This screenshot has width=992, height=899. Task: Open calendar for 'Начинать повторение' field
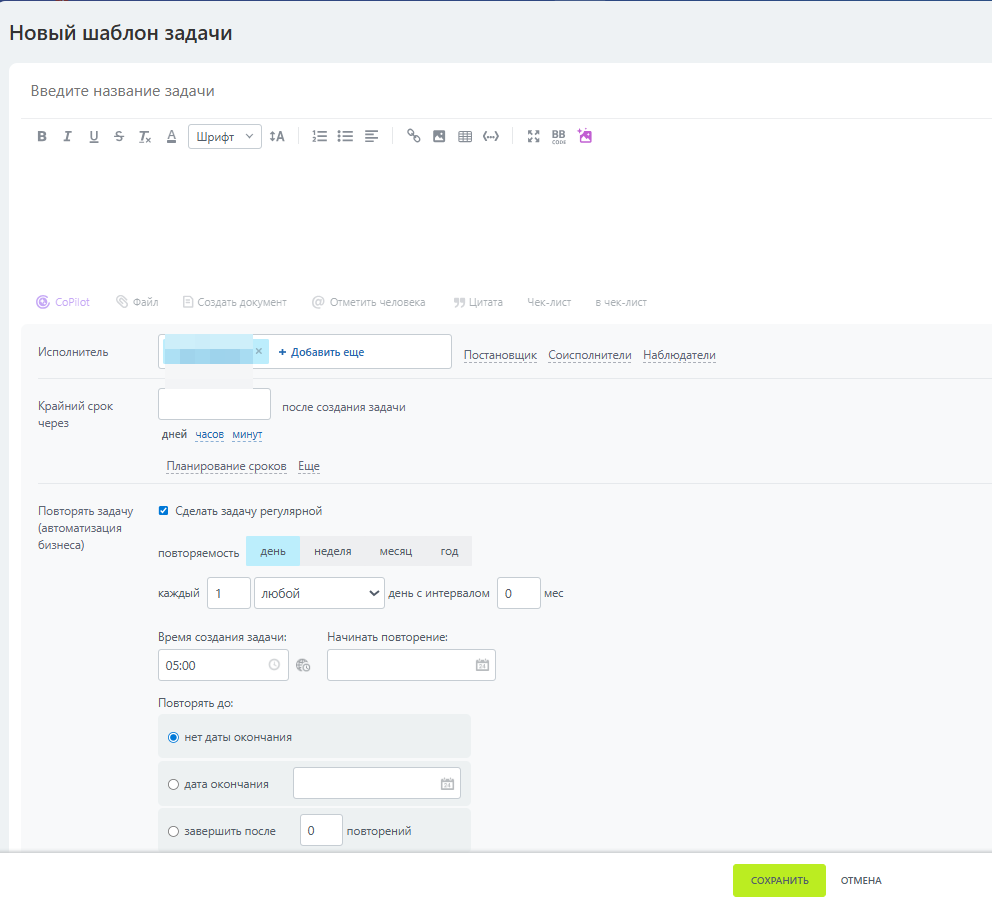[x=482, y=665]
